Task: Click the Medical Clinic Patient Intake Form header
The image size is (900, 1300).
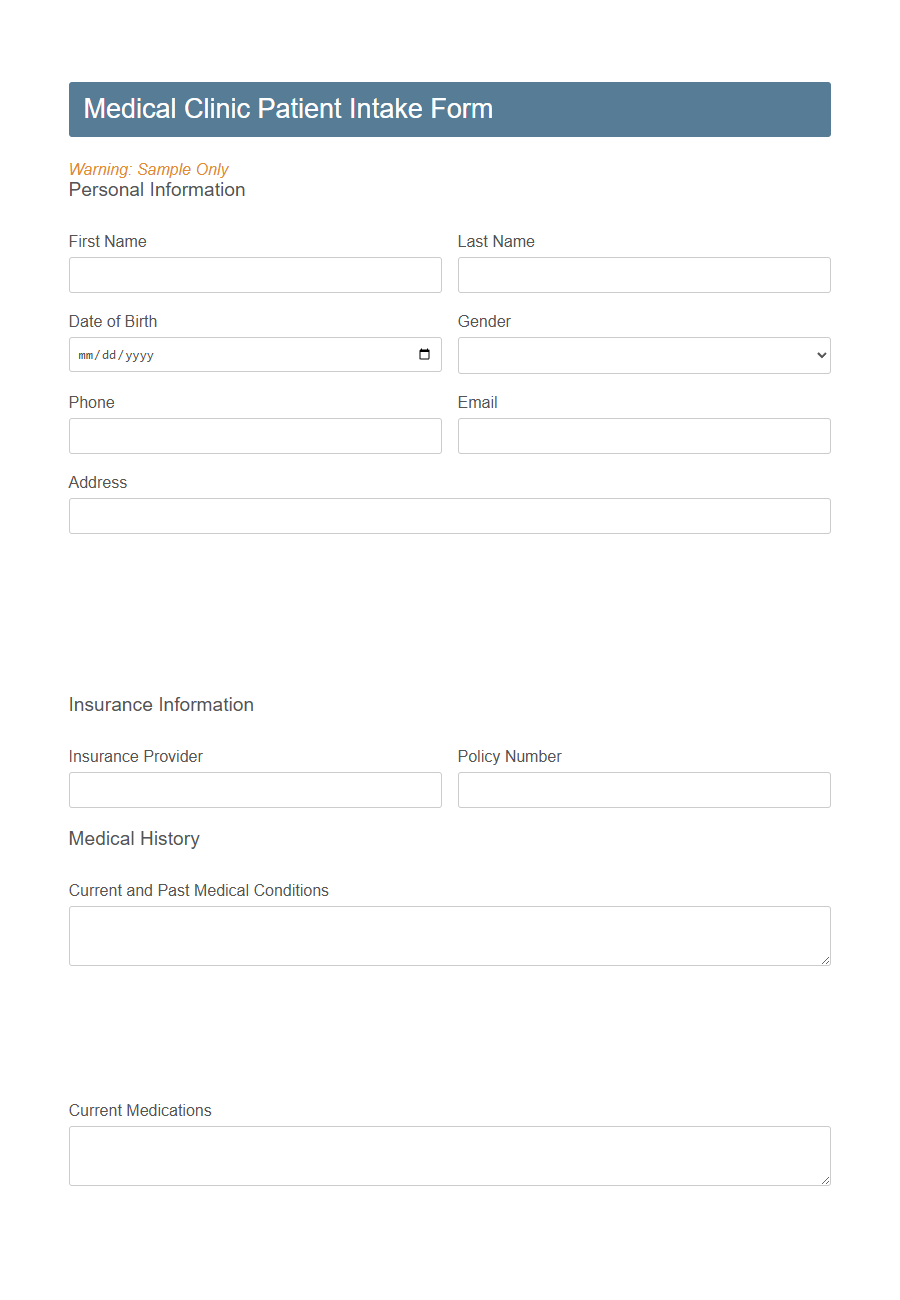Action: [288, 109]
